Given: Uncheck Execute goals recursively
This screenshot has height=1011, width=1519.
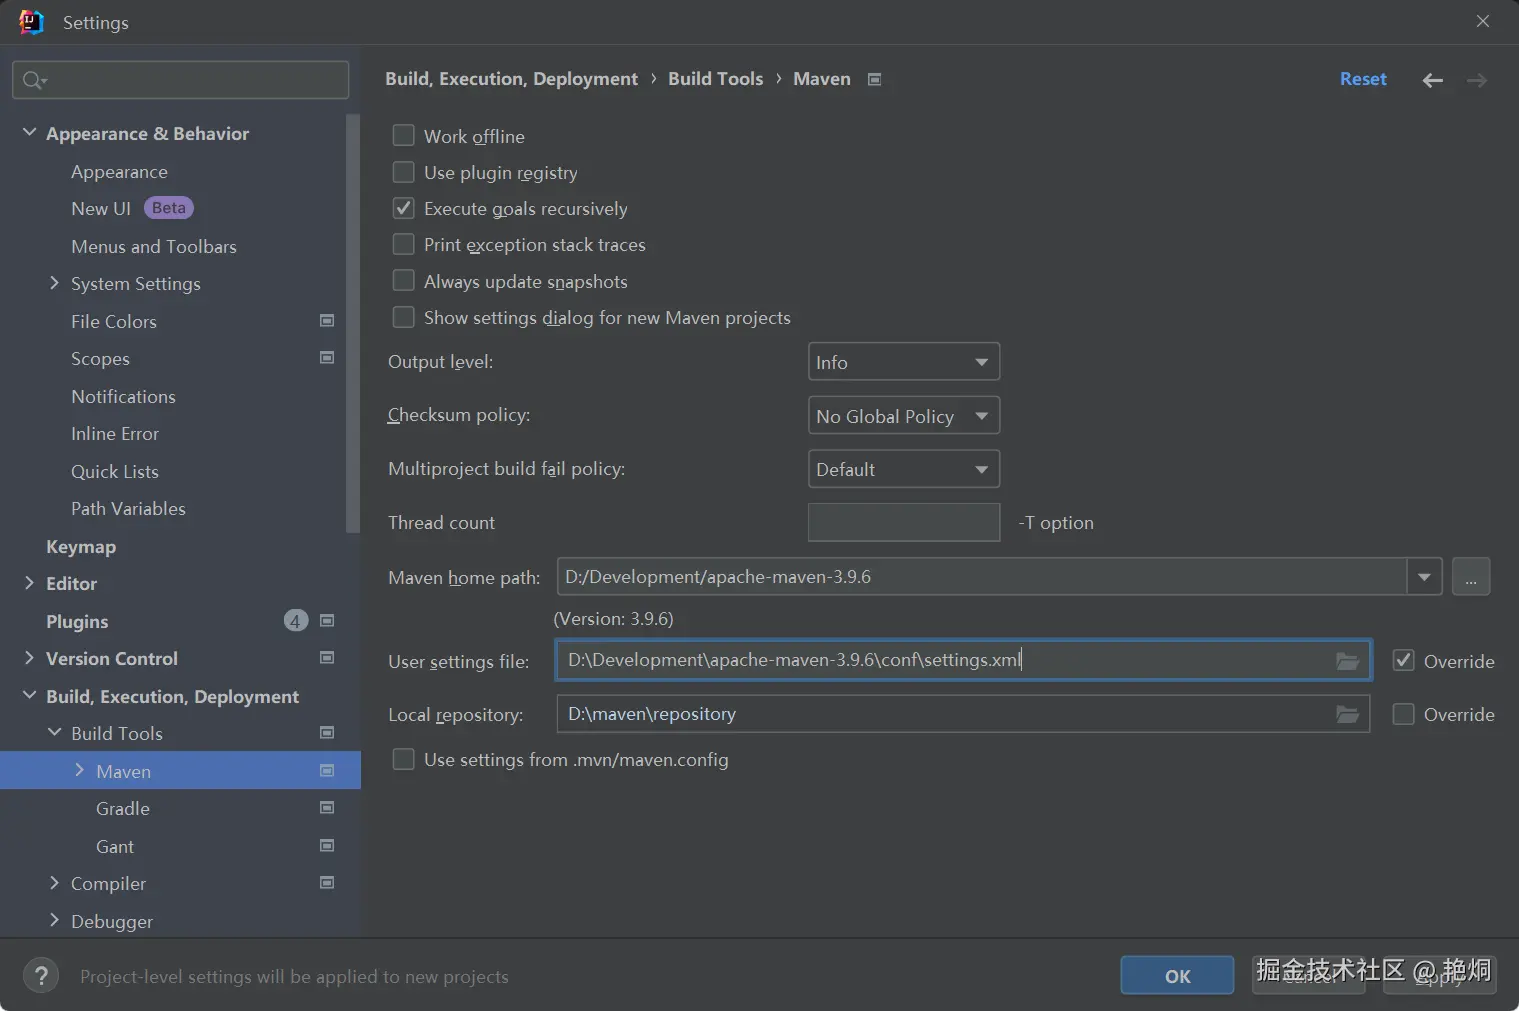Looking at the screenshot, I should coord(404,208).
